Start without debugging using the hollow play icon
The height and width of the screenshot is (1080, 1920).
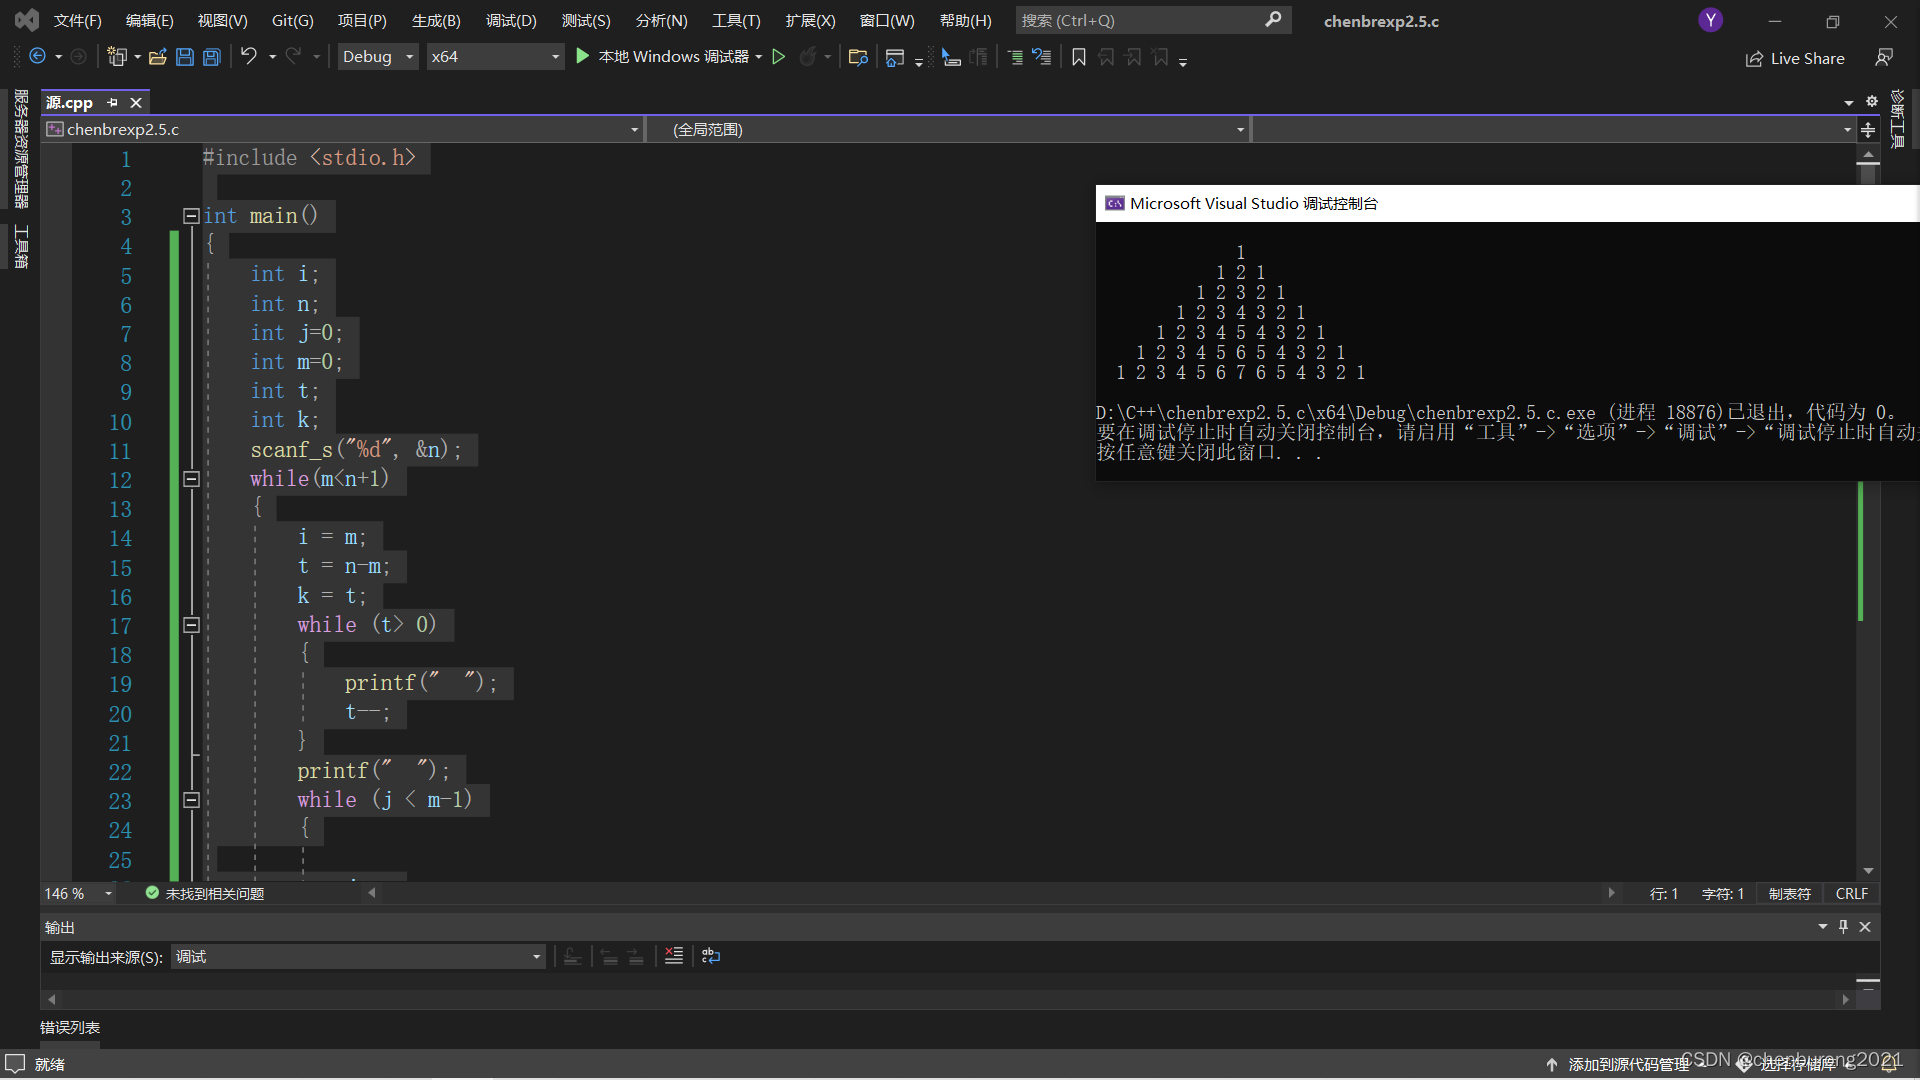click(x=779, y=57)
